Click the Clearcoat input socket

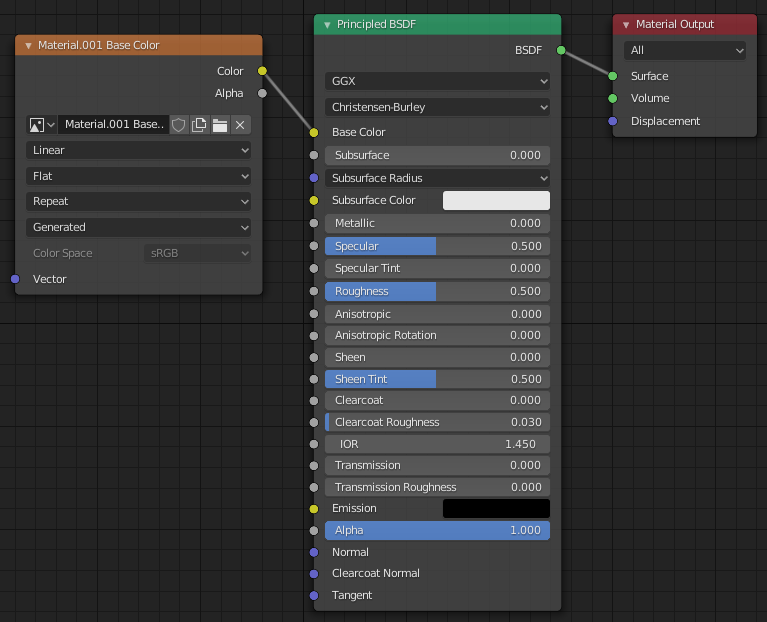[x=314, y=401]
